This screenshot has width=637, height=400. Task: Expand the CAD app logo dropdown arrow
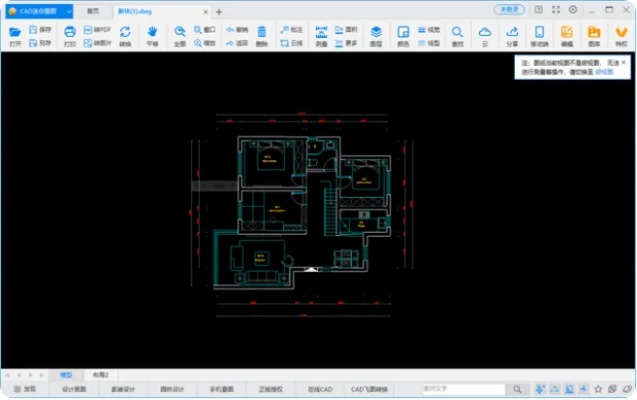tap(69, 10)
